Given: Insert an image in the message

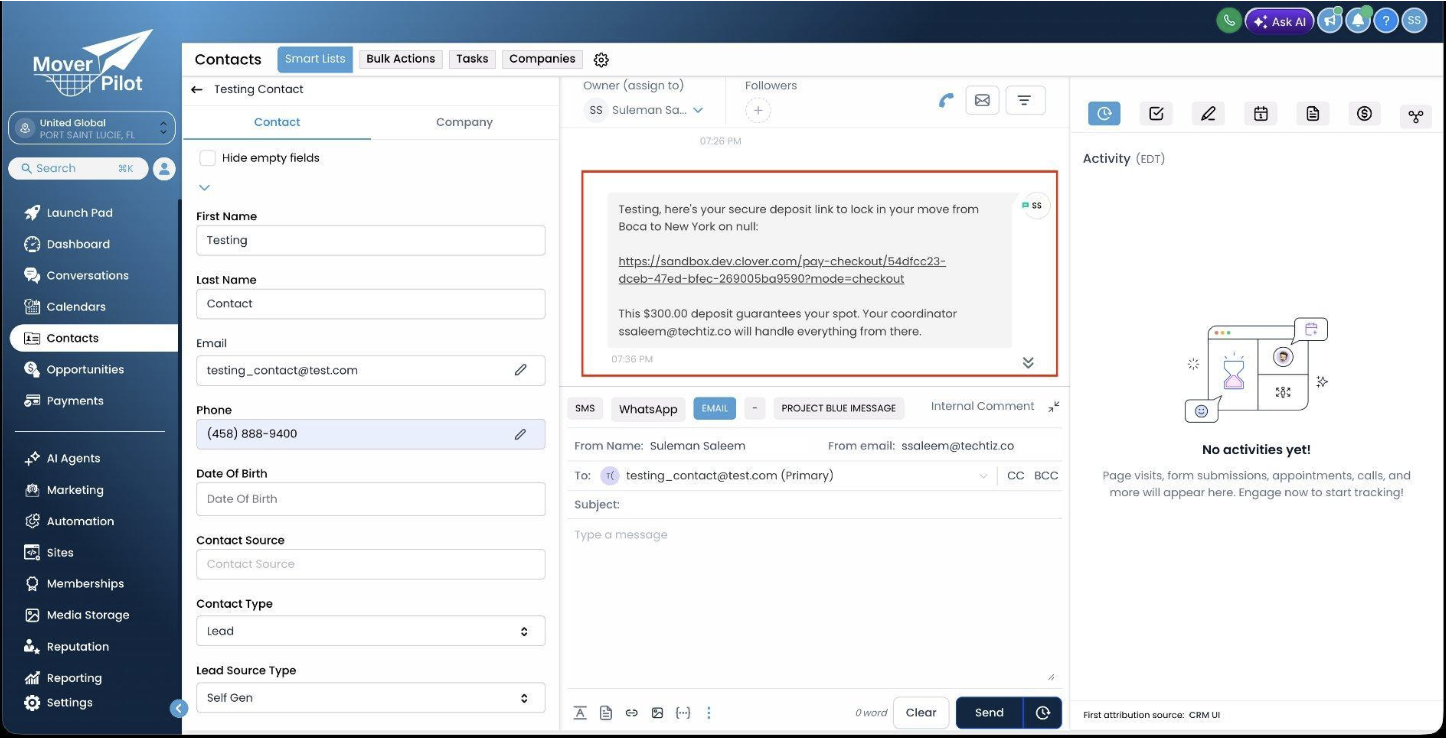Looking at the screenshot, I should pyautogui.click(x=657, y=713).
